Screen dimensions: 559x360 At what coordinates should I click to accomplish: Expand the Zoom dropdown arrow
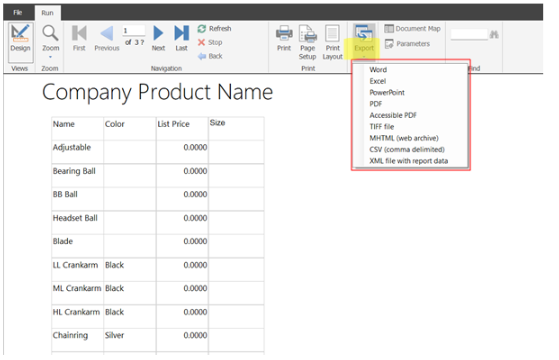(x=50, y=57)
